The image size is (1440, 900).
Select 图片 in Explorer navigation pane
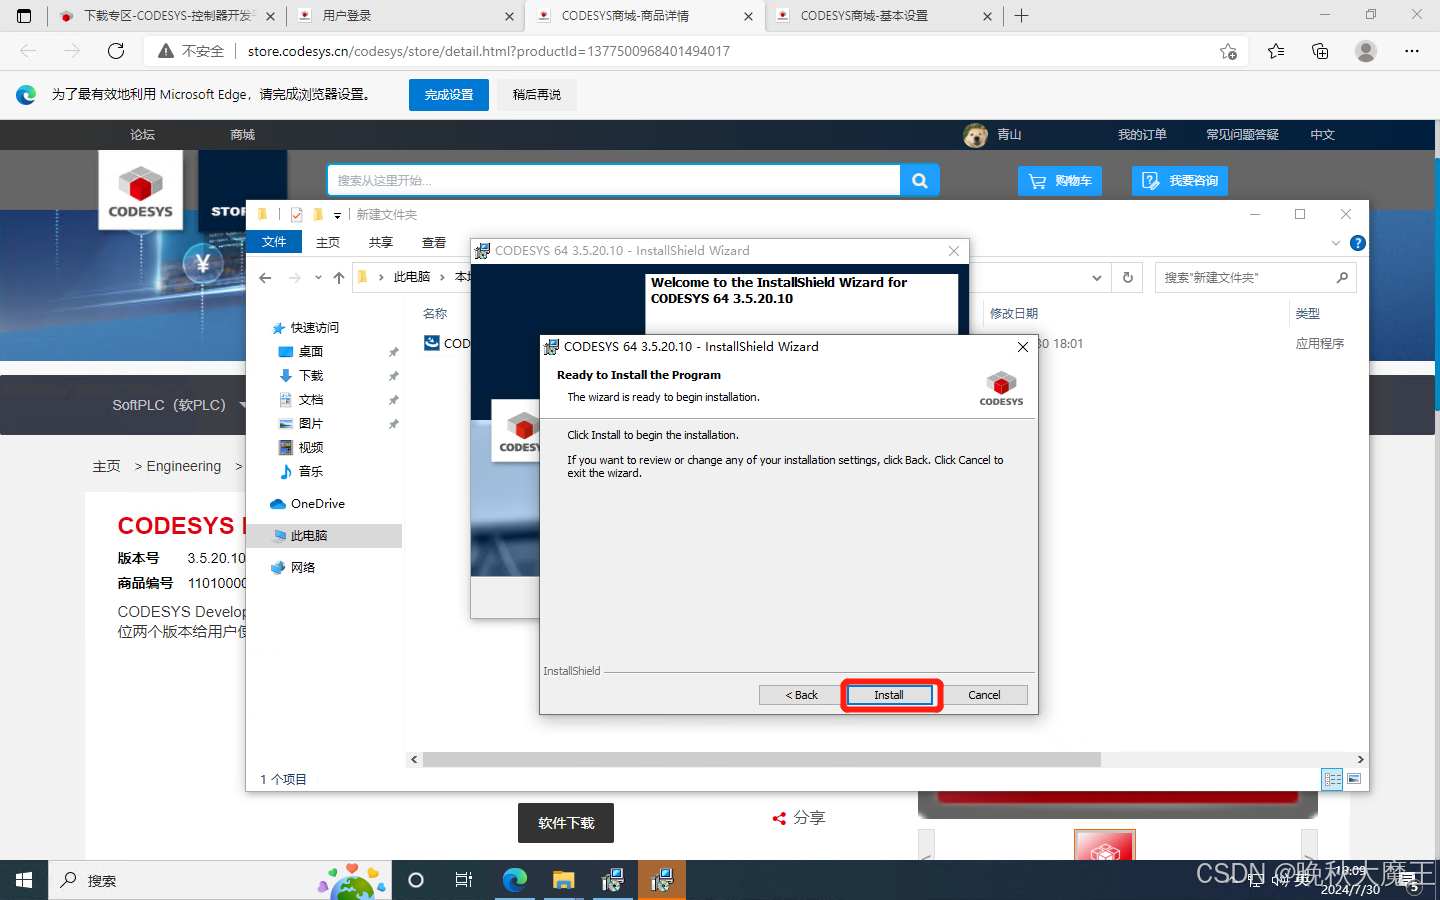pos(310,424)
